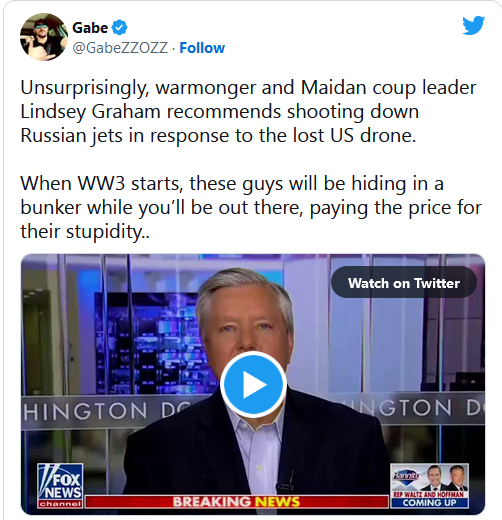Viewport: 502px width, 520px height.
Task: Click the Hannity logo in video corner
Action: pyautogui.click(x=406, y=476)
